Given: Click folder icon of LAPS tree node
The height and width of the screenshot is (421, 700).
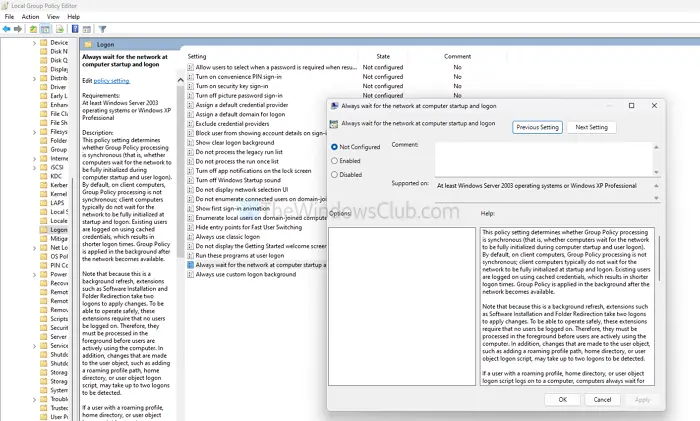Looking at the screenshot, I should pos(43,203).
